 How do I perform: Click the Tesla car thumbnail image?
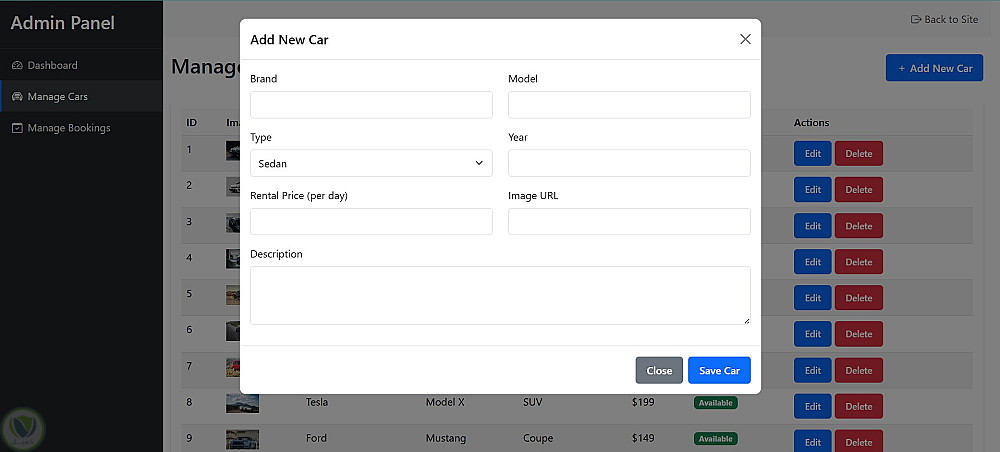tap(242, 403)
